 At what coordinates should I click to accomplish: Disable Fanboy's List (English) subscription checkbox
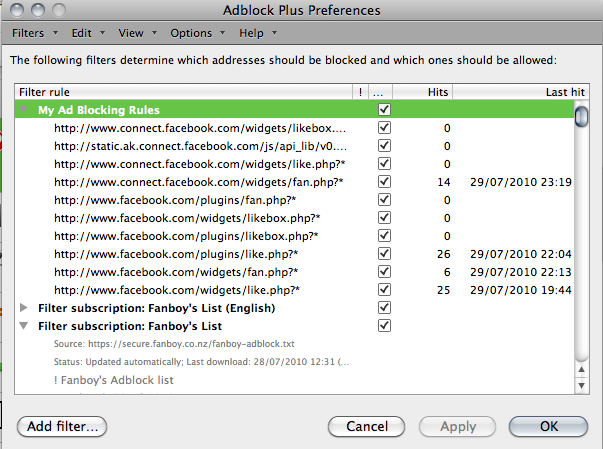point(384,308)
